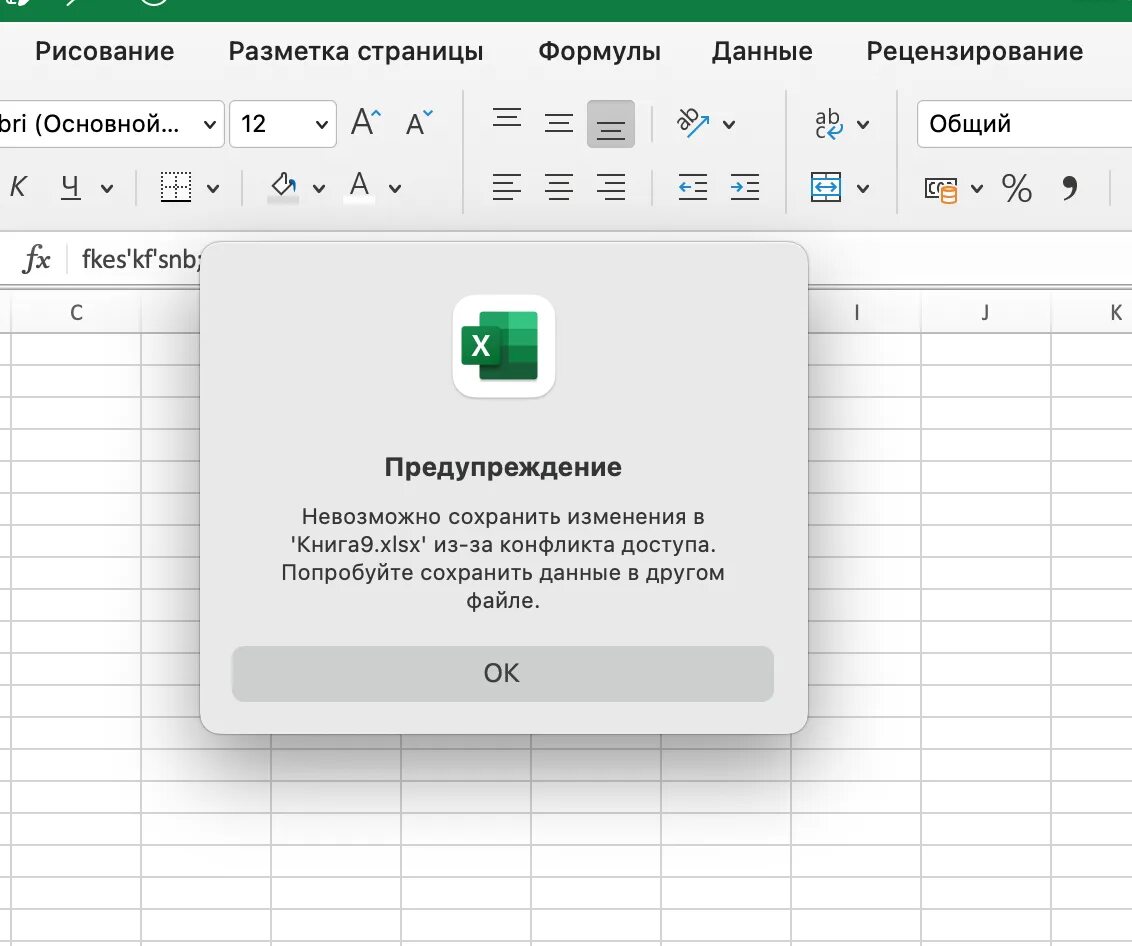Switch to the Данные tab
The width and height of the screenshot is (1132, 946).
pos(762,51)
